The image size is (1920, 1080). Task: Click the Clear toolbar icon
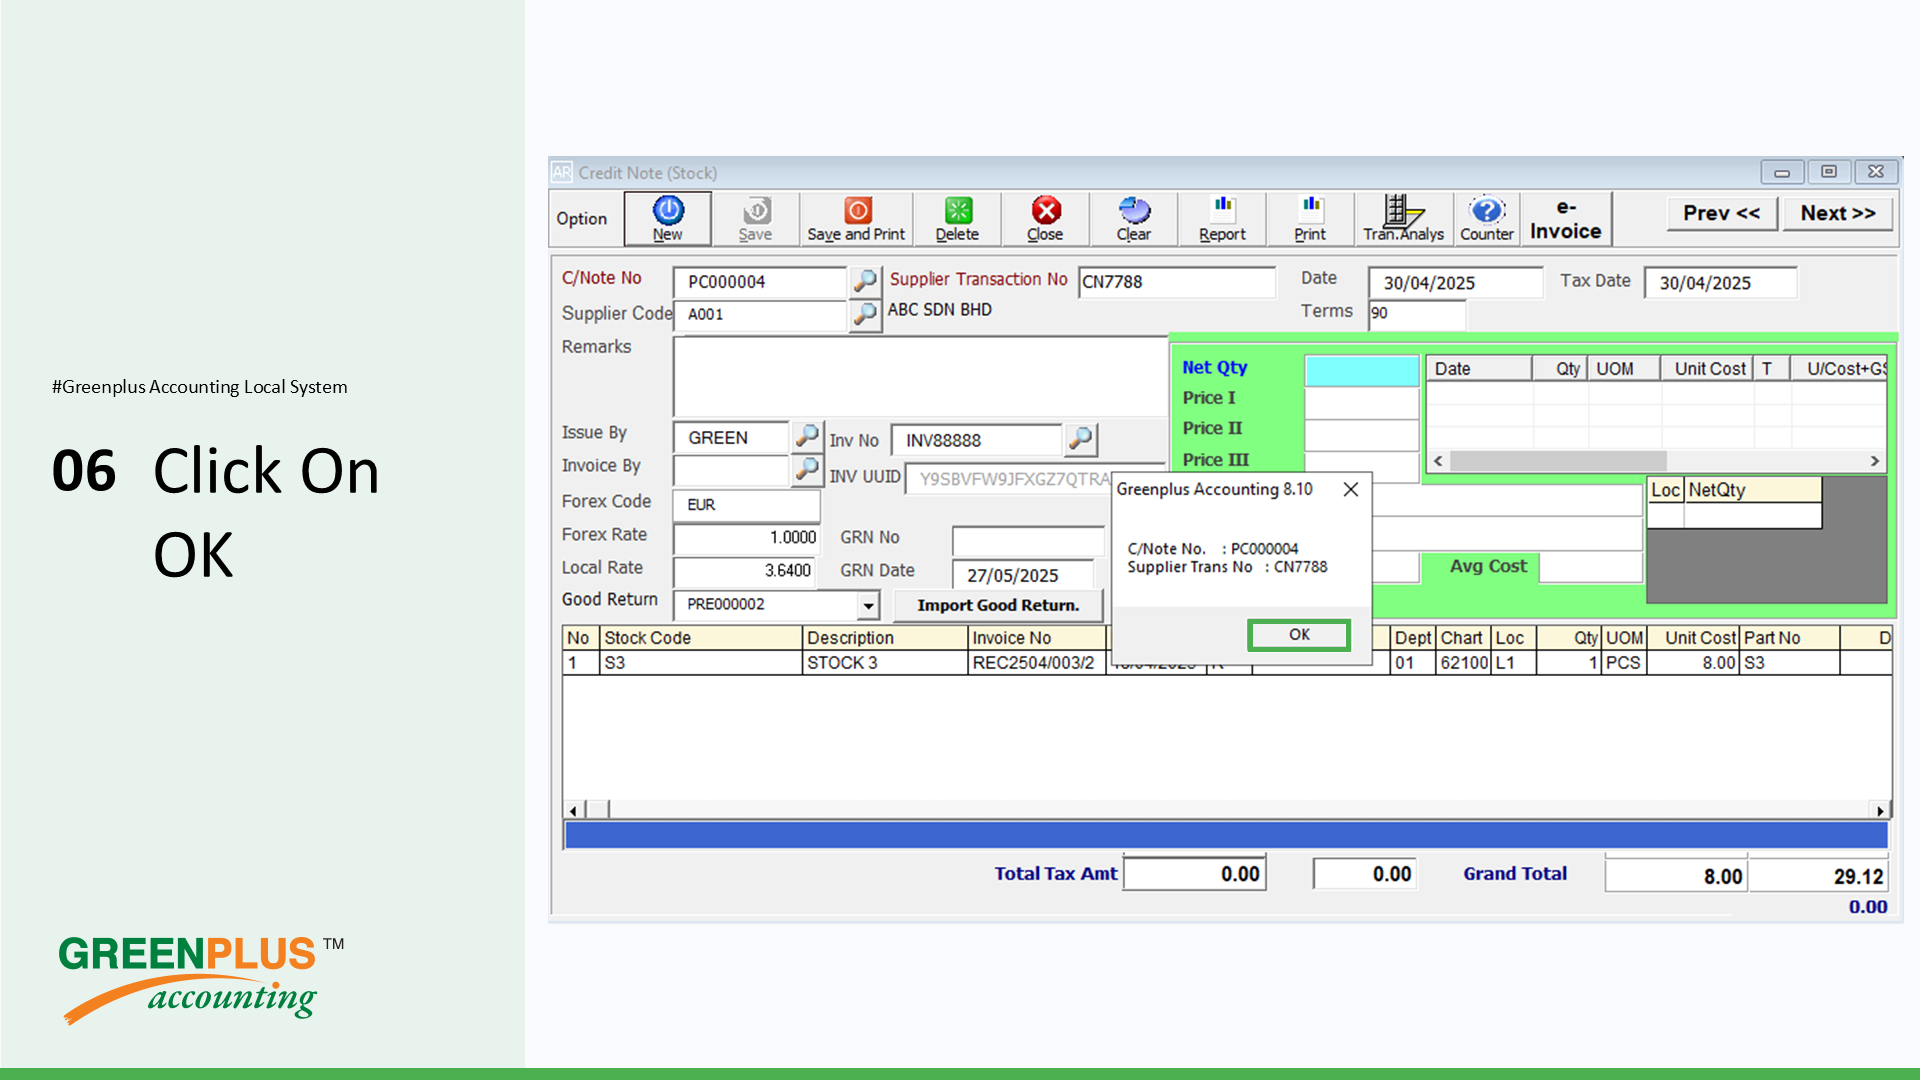1134,218
